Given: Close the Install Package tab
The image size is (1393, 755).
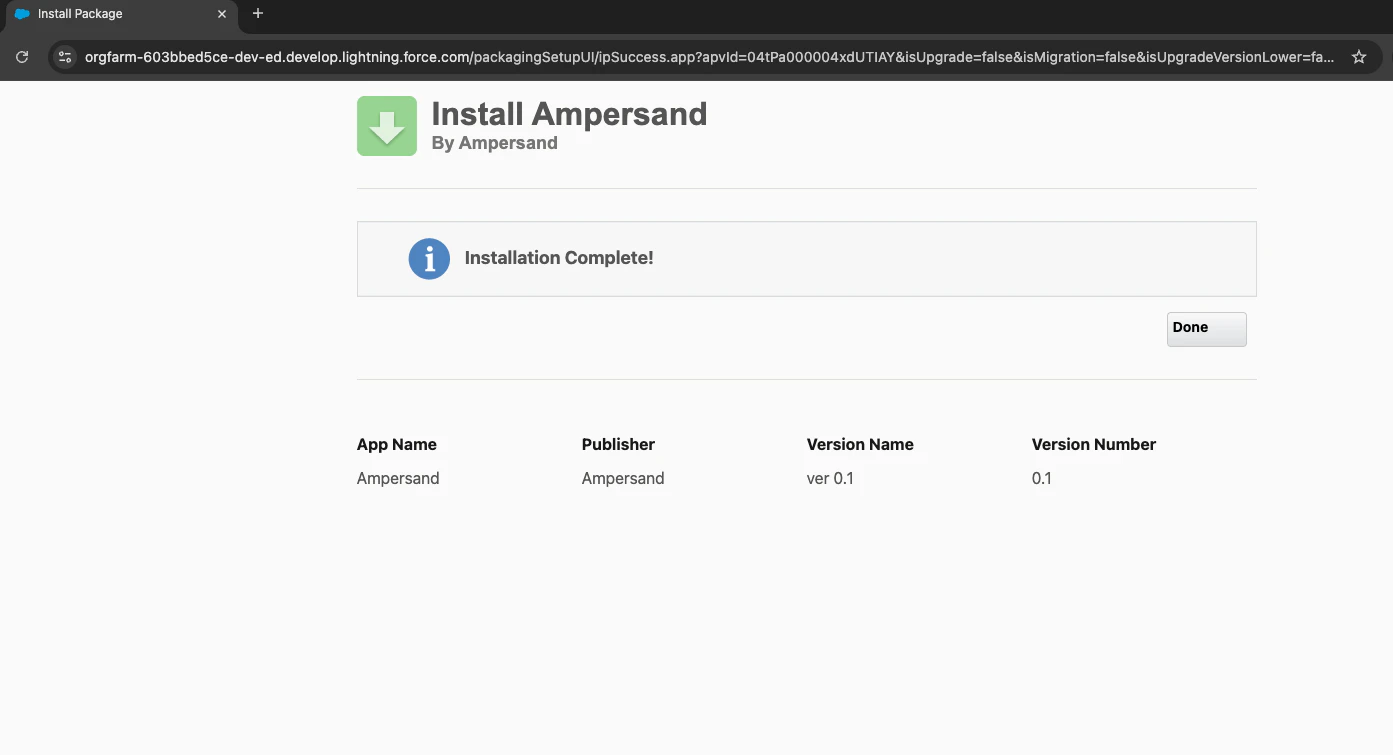Looking at the screenshot, I should click(x=222, y=14).
